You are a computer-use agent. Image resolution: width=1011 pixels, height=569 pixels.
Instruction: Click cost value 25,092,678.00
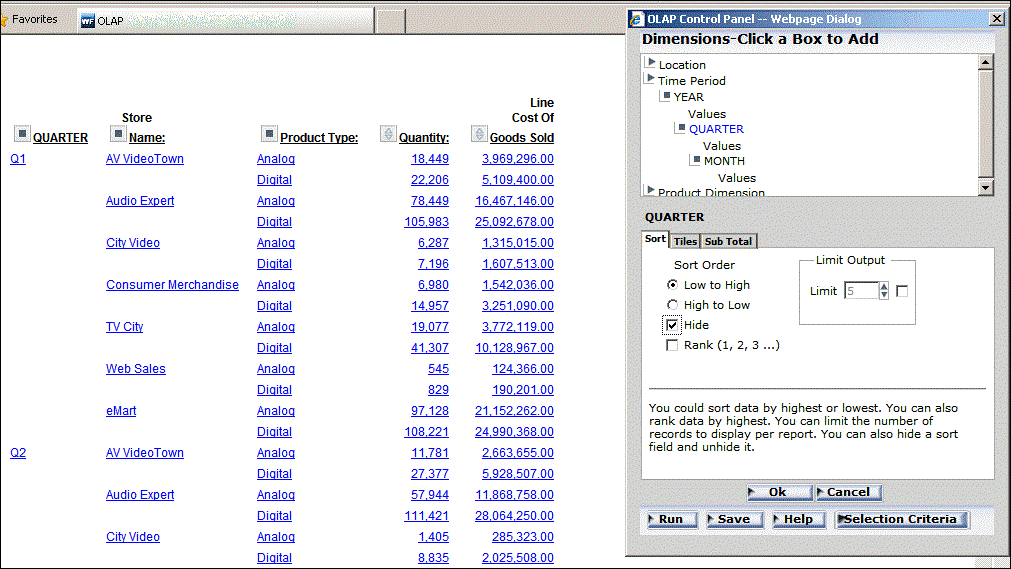(x=514, y=222)
